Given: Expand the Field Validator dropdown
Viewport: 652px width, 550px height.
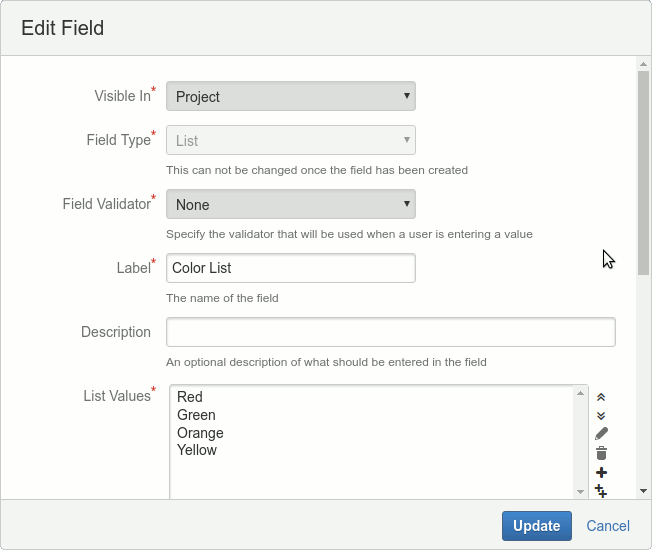Looking at the screenshot, I should pyautogui.click(x=290, y=204).
